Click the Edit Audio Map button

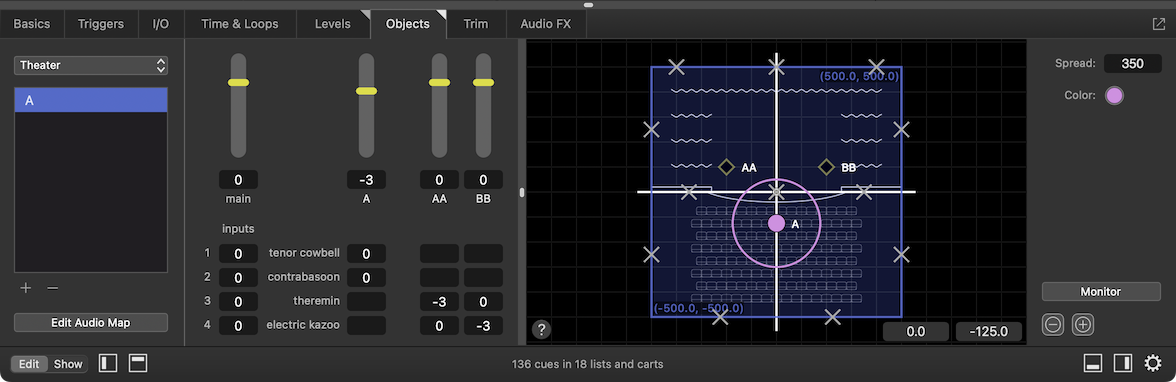[91, 323]
